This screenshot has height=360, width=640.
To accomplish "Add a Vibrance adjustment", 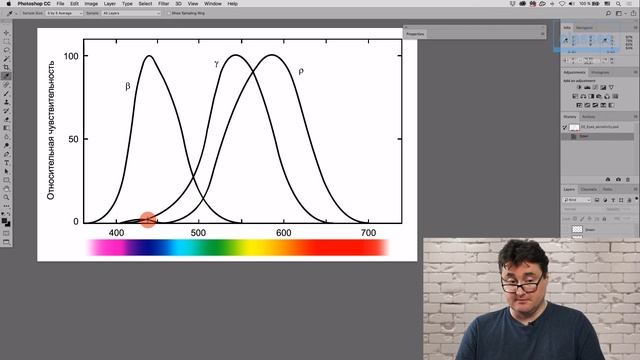I will coord(611,87).
